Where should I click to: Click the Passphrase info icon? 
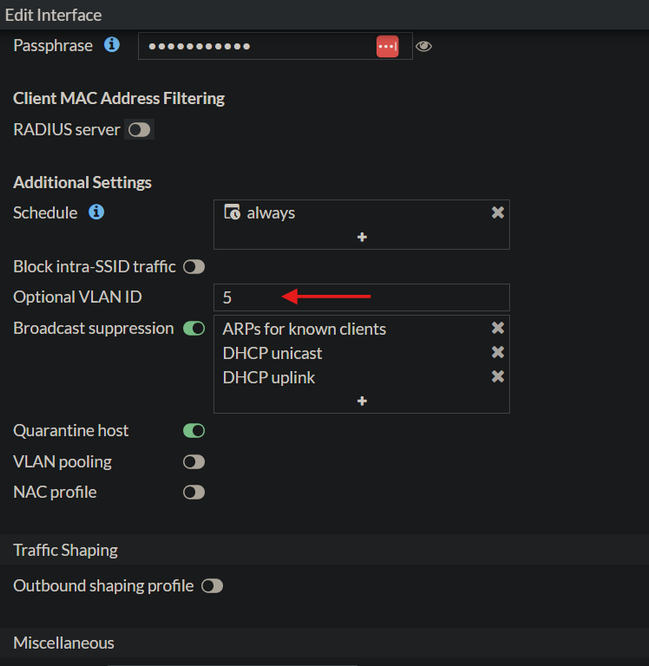click(x=112, y=45)
